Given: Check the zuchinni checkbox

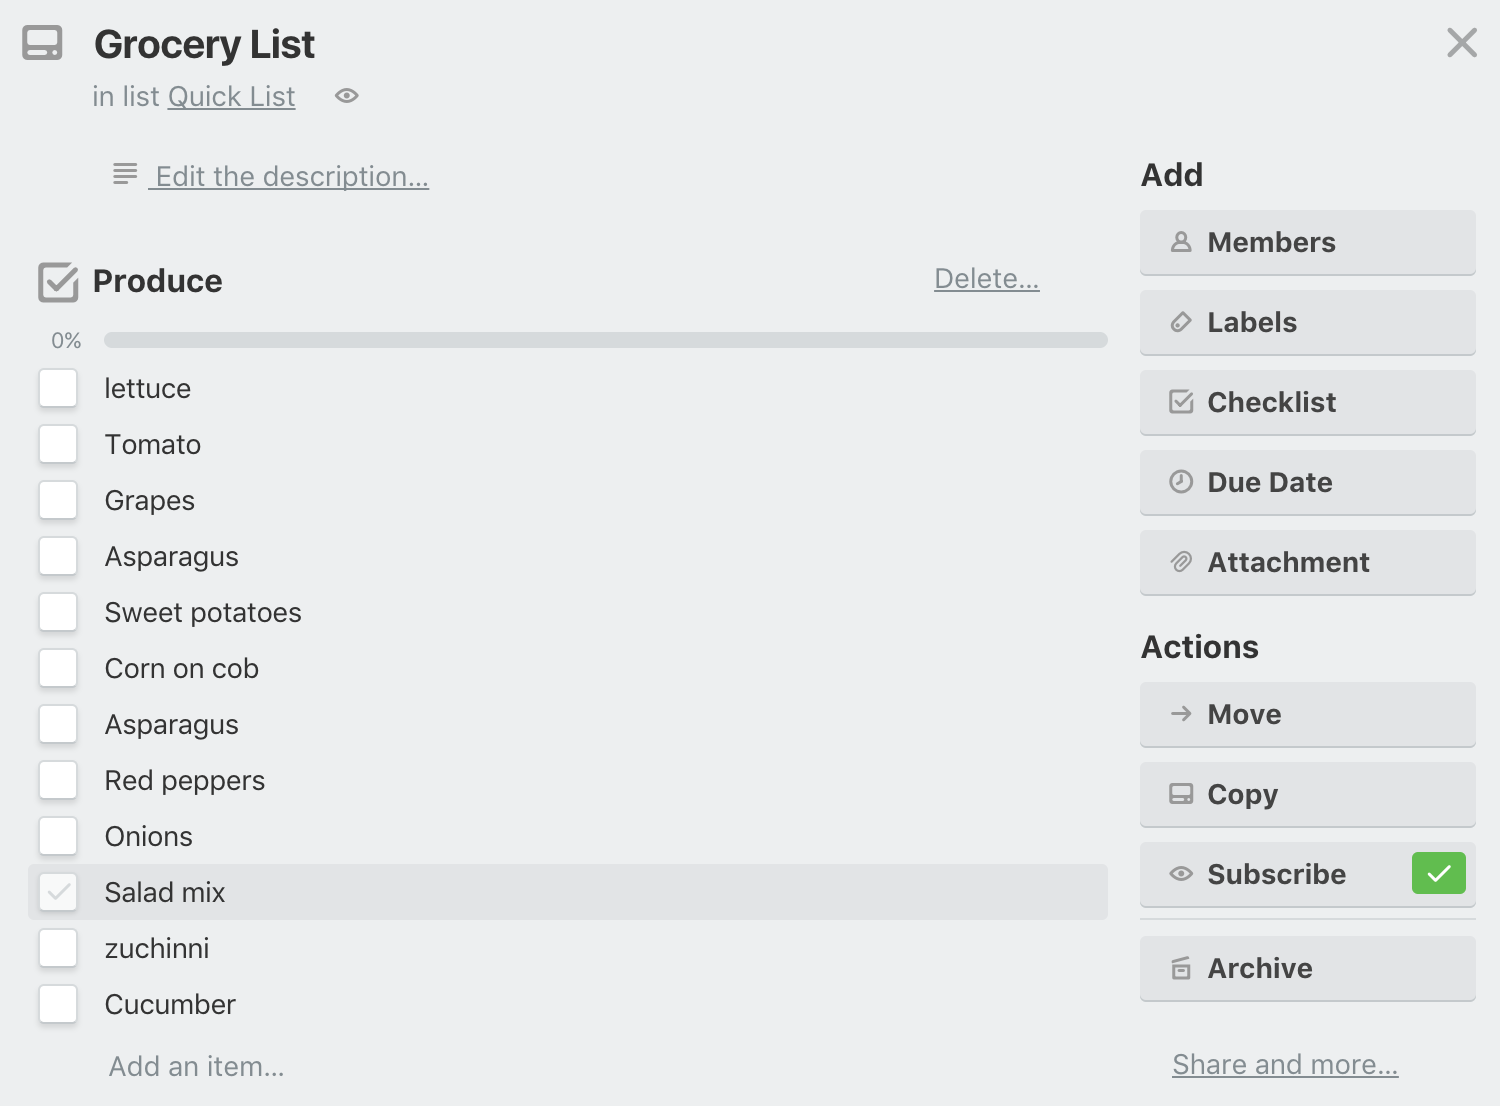Looking at the screenshot, I should point(58,948).
